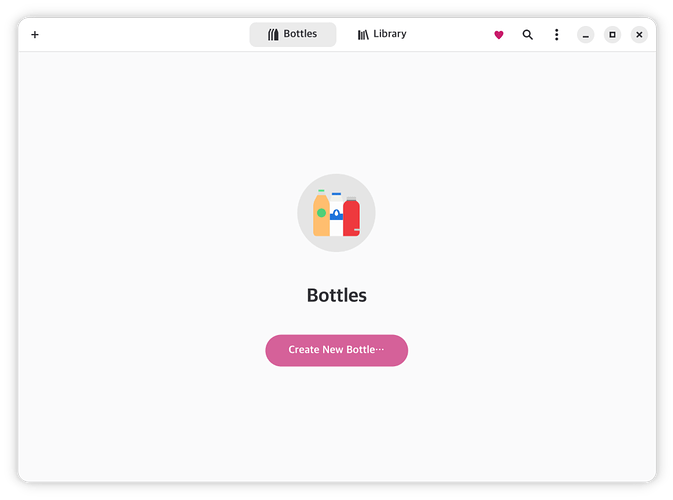Minimize the Bottles window

tap(585, 35)
